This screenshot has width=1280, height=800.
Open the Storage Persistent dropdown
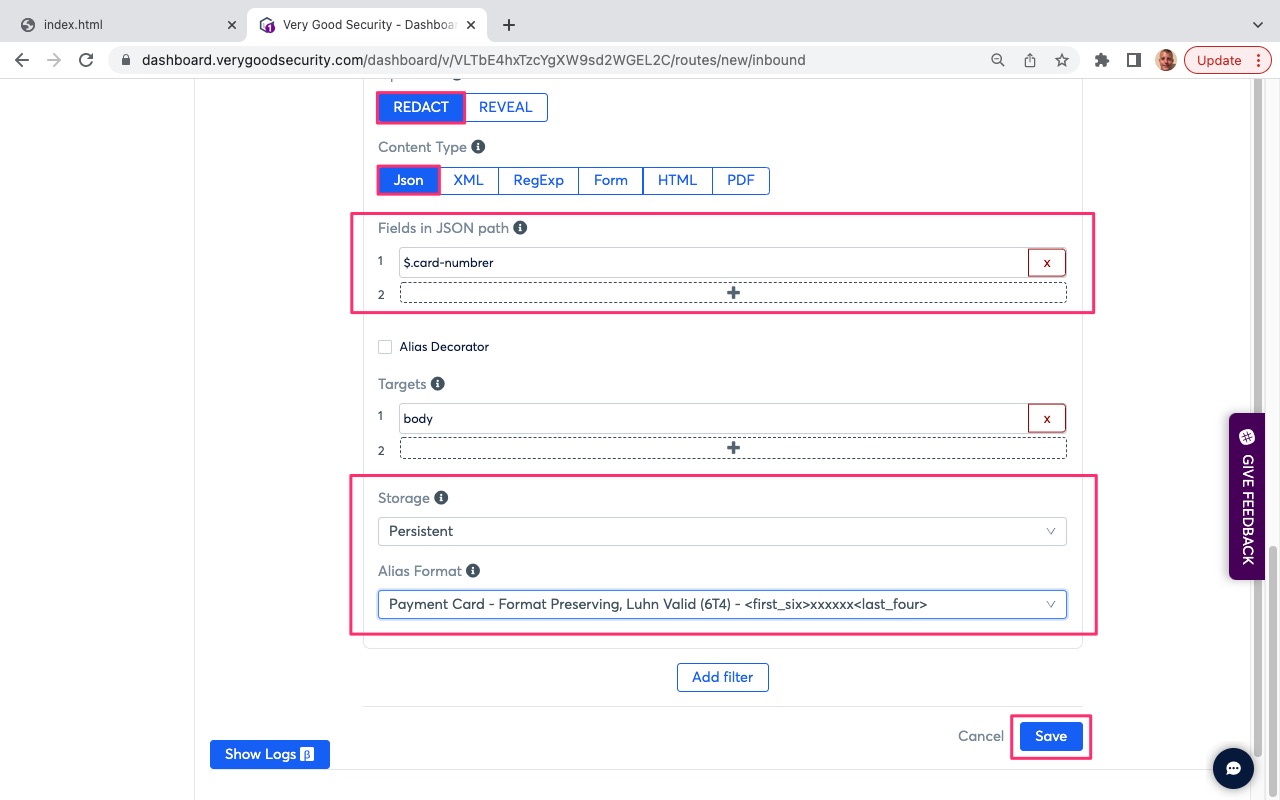pyautogui.click(x=722, y=531)
